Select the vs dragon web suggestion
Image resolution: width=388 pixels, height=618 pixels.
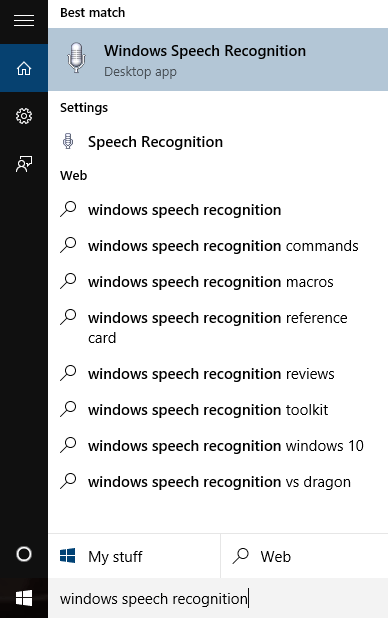pos(218,482)
